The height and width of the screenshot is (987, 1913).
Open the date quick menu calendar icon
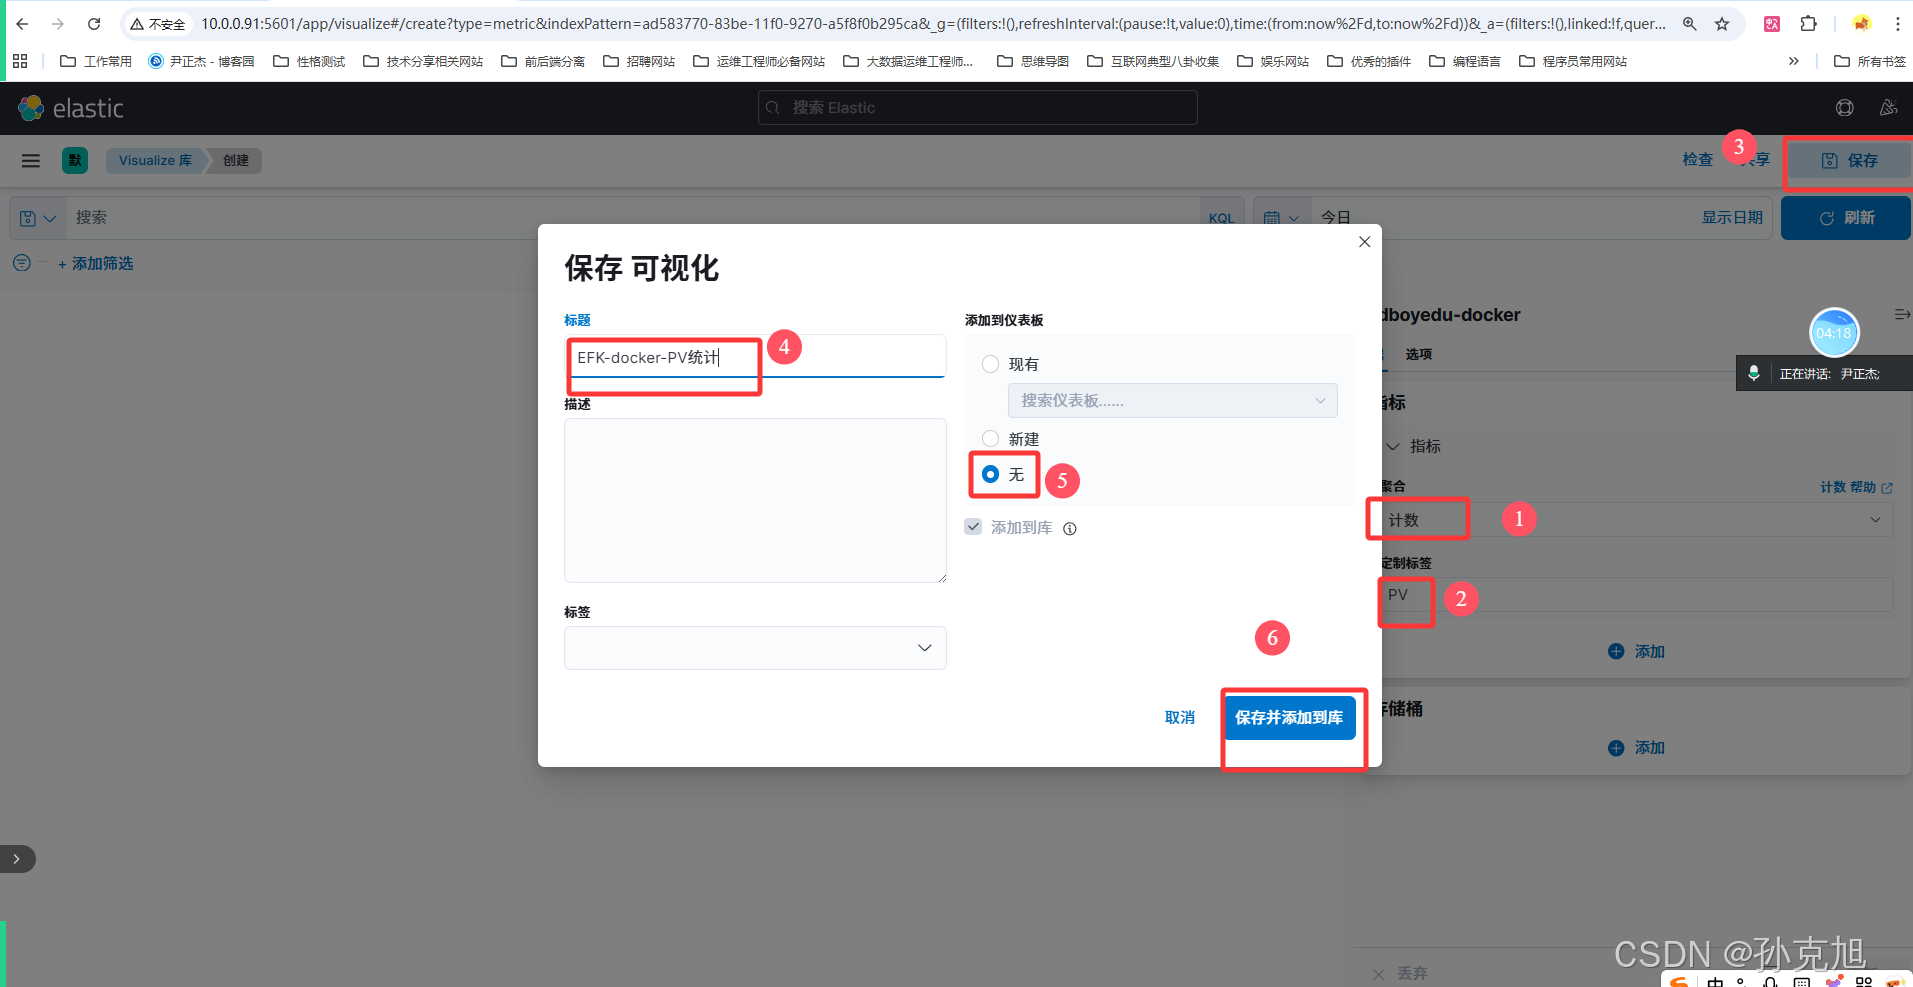click(x=1281, y=218)
